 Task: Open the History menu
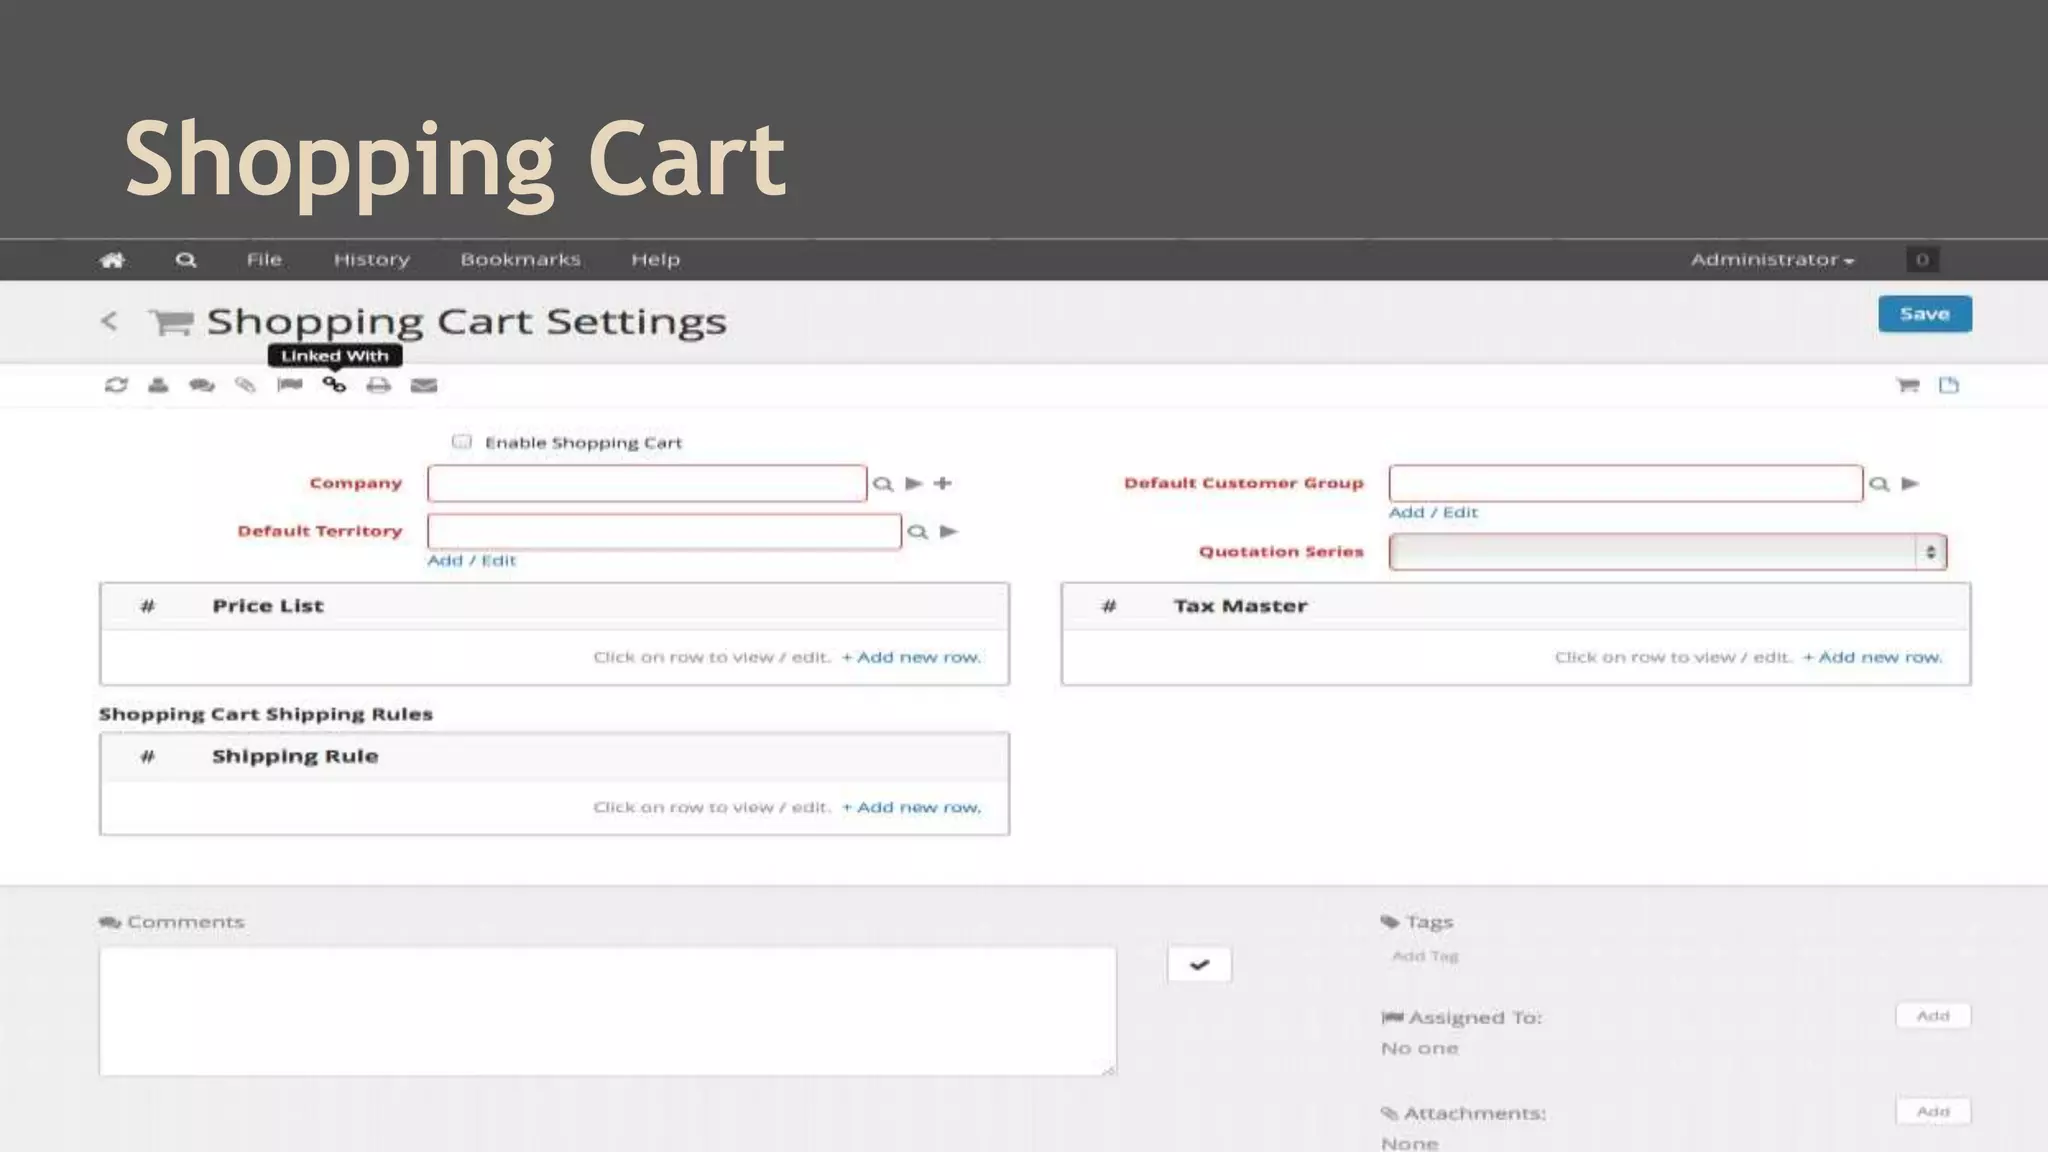coord(371,260)
